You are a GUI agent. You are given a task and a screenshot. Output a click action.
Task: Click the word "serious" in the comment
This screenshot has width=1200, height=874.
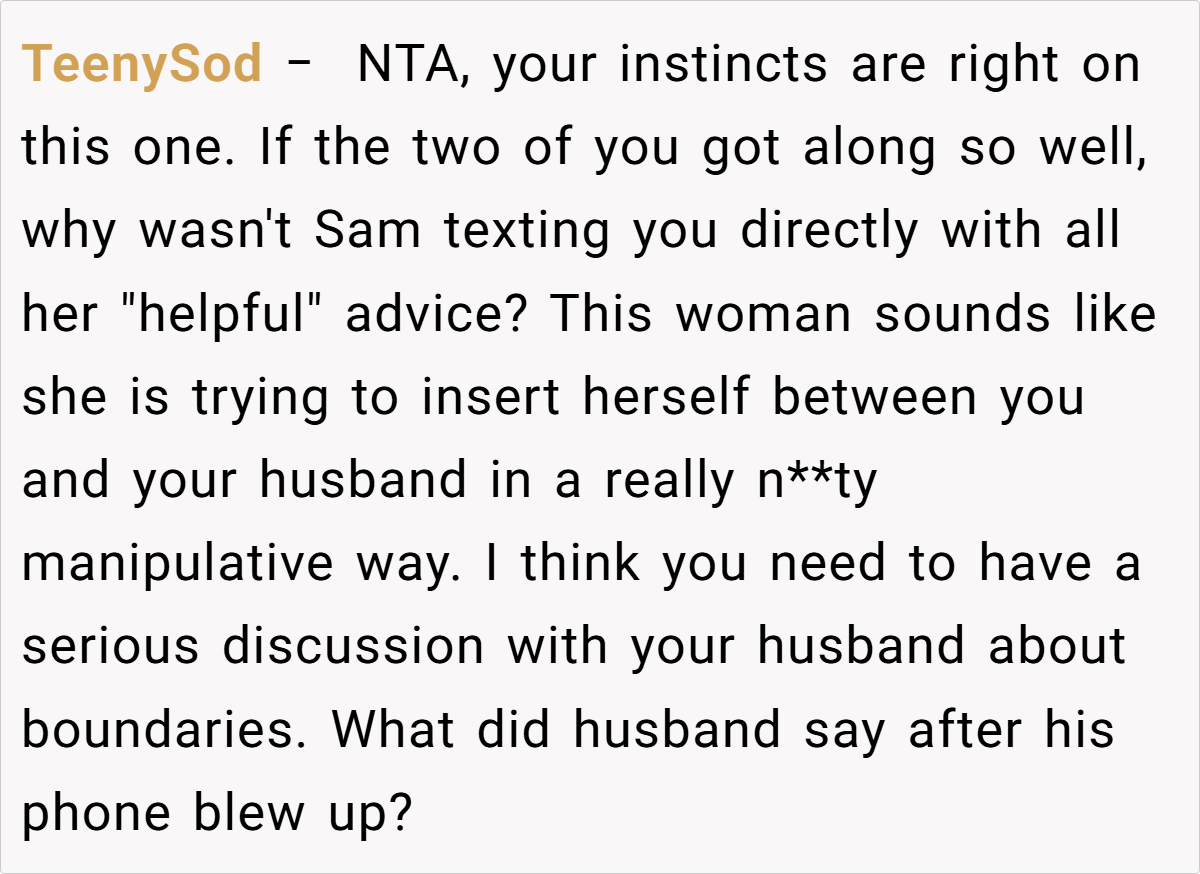[x=111, y=648]
